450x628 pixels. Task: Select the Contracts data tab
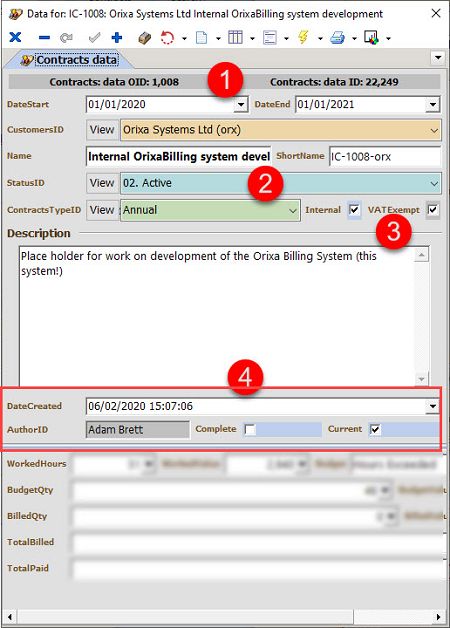[70, 60]
